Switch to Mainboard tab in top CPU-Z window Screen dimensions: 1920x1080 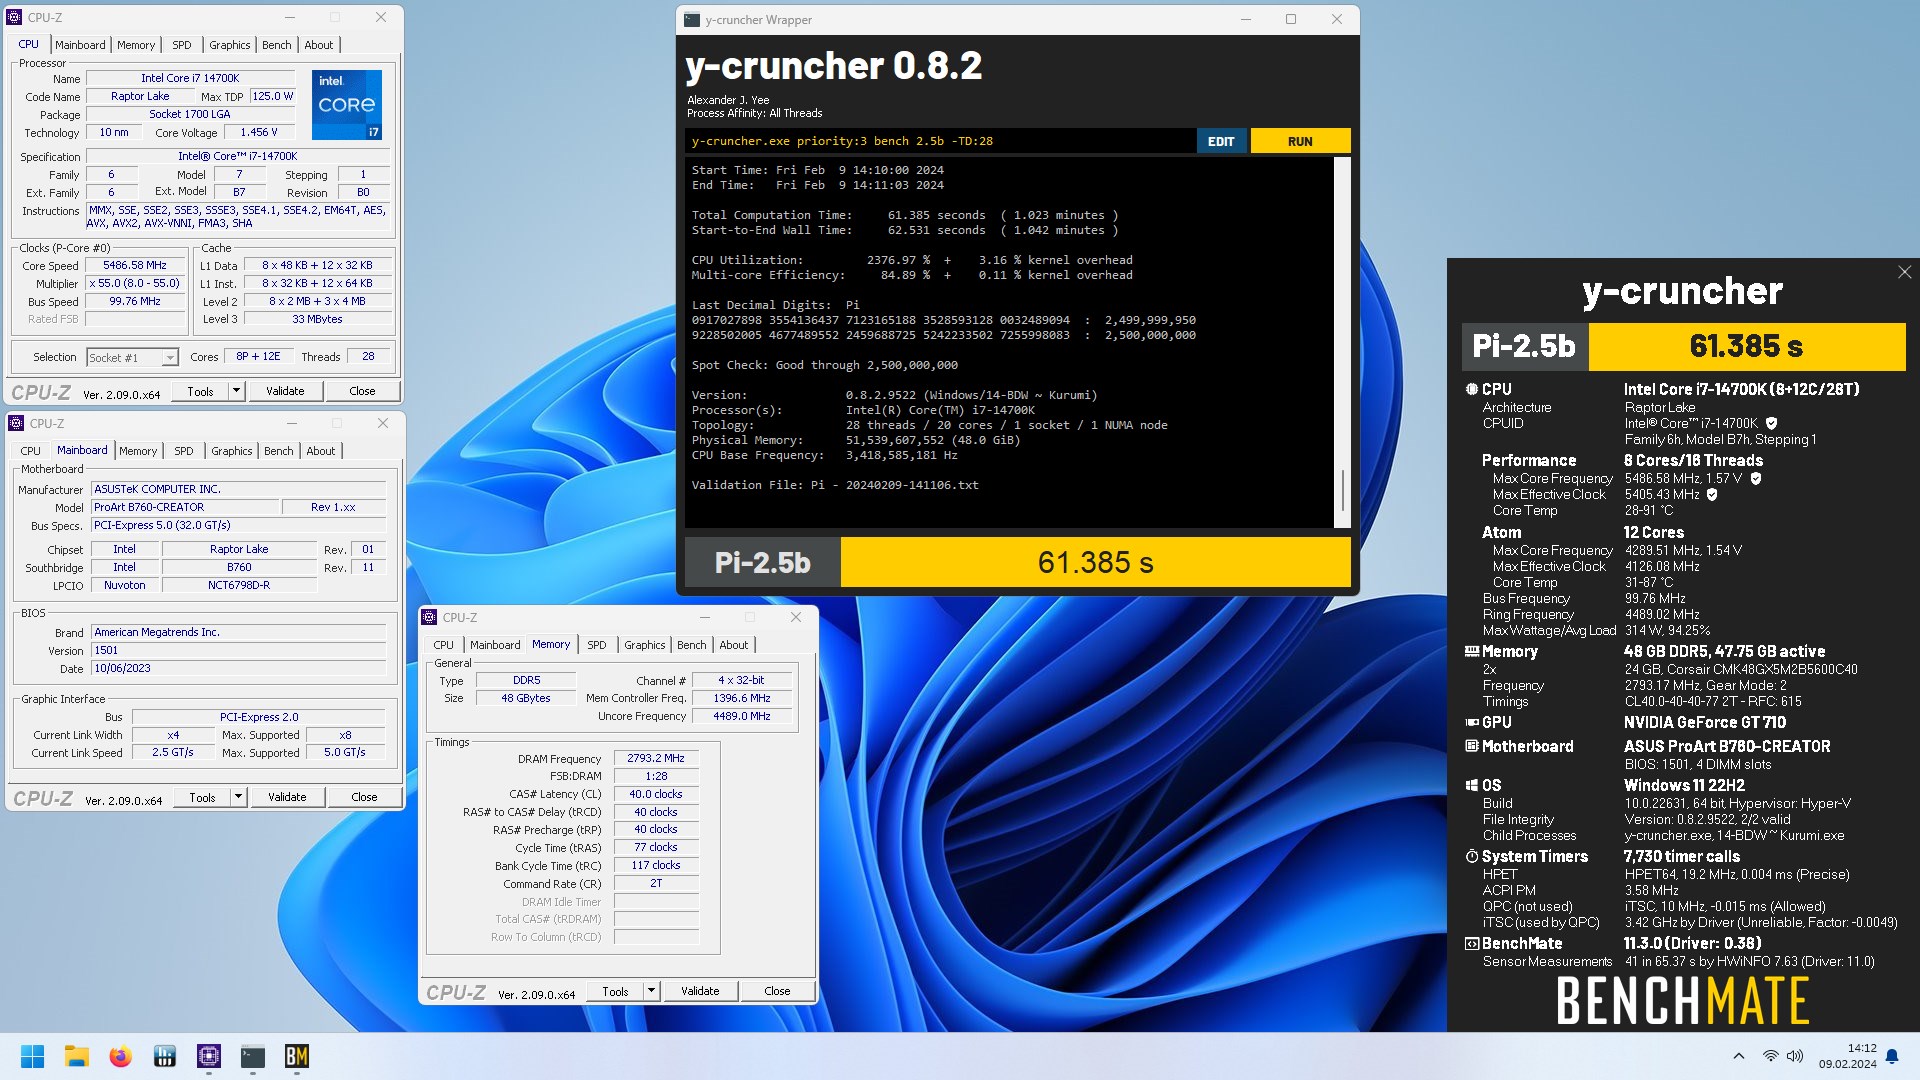point(80,45)
